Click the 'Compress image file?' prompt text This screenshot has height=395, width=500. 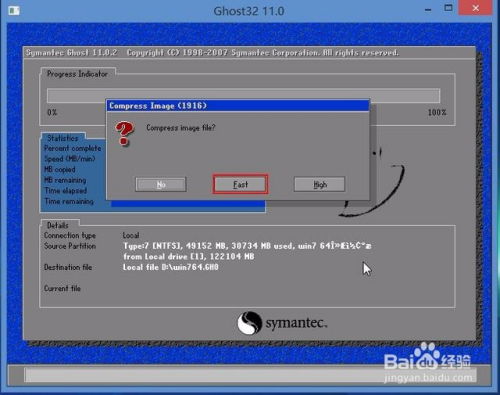click(181, 128)
